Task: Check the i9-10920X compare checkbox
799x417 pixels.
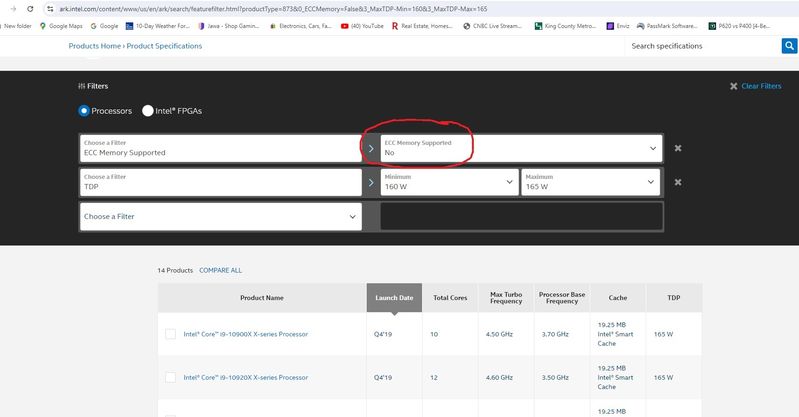Action: tap(170, 377)
